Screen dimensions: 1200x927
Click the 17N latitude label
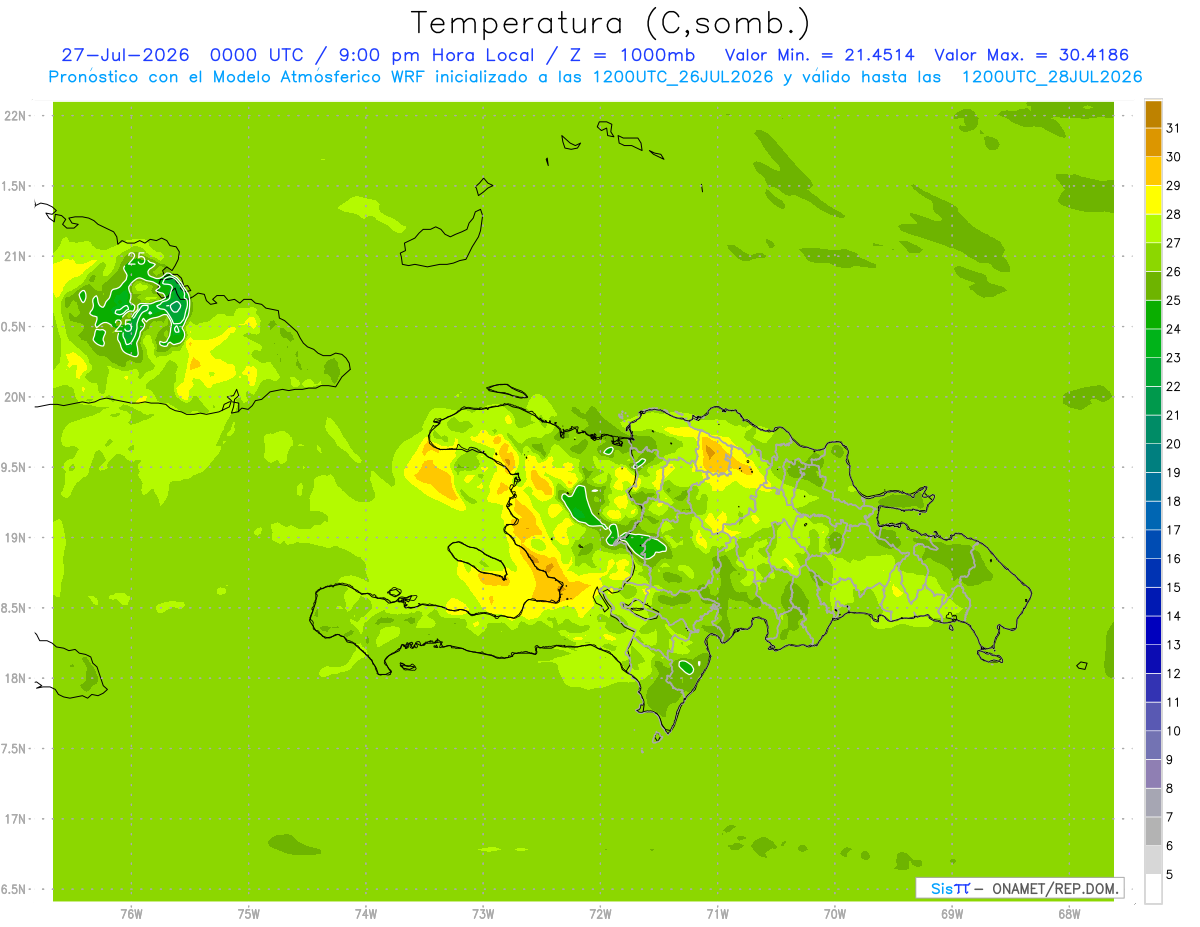pyautogui.click(x=15, y=819)
